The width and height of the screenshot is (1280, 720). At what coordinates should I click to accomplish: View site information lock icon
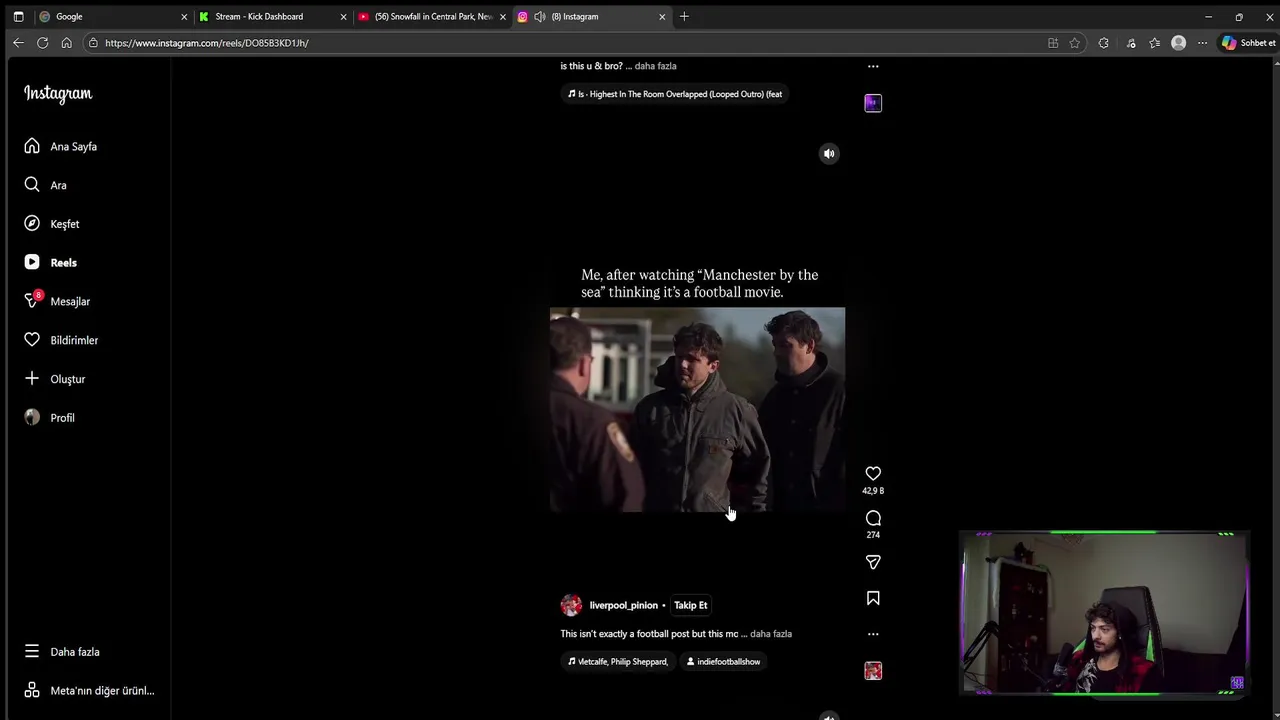pos(93,43)
